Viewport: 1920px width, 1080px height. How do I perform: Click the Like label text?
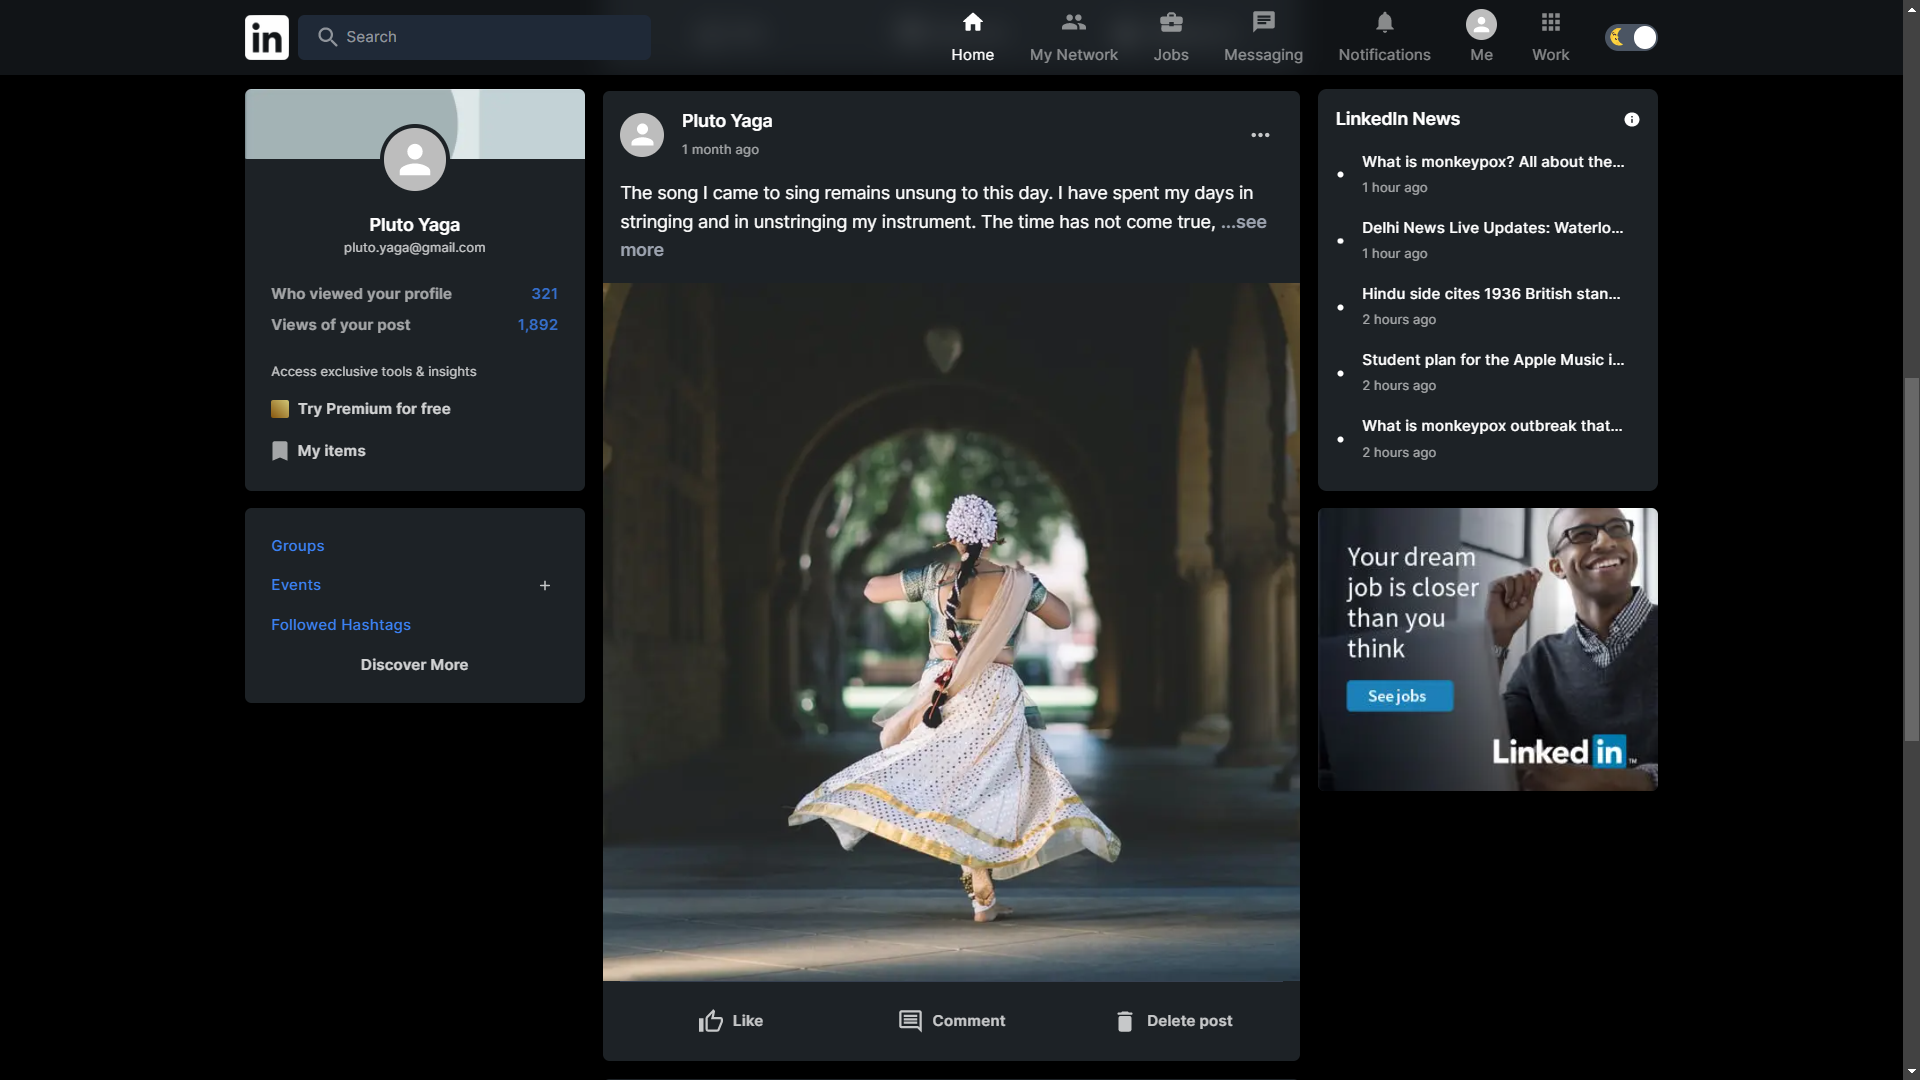tap(747, 1021)
